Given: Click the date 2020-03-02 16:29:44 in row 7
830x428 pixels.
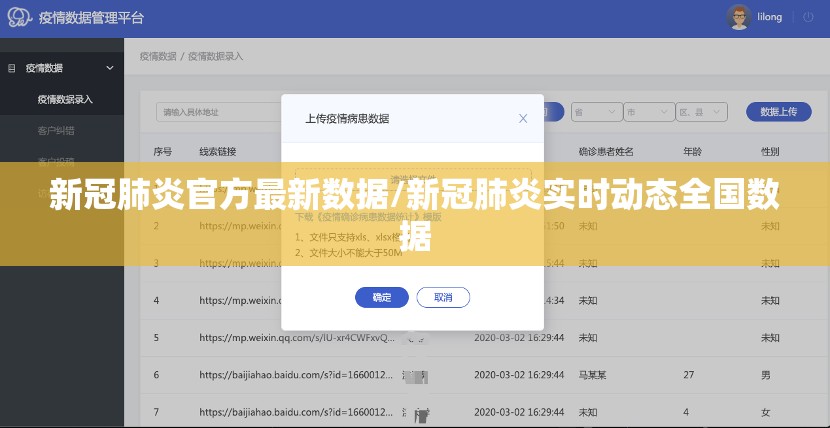Looking at the screenshot, I should point(519,412).
